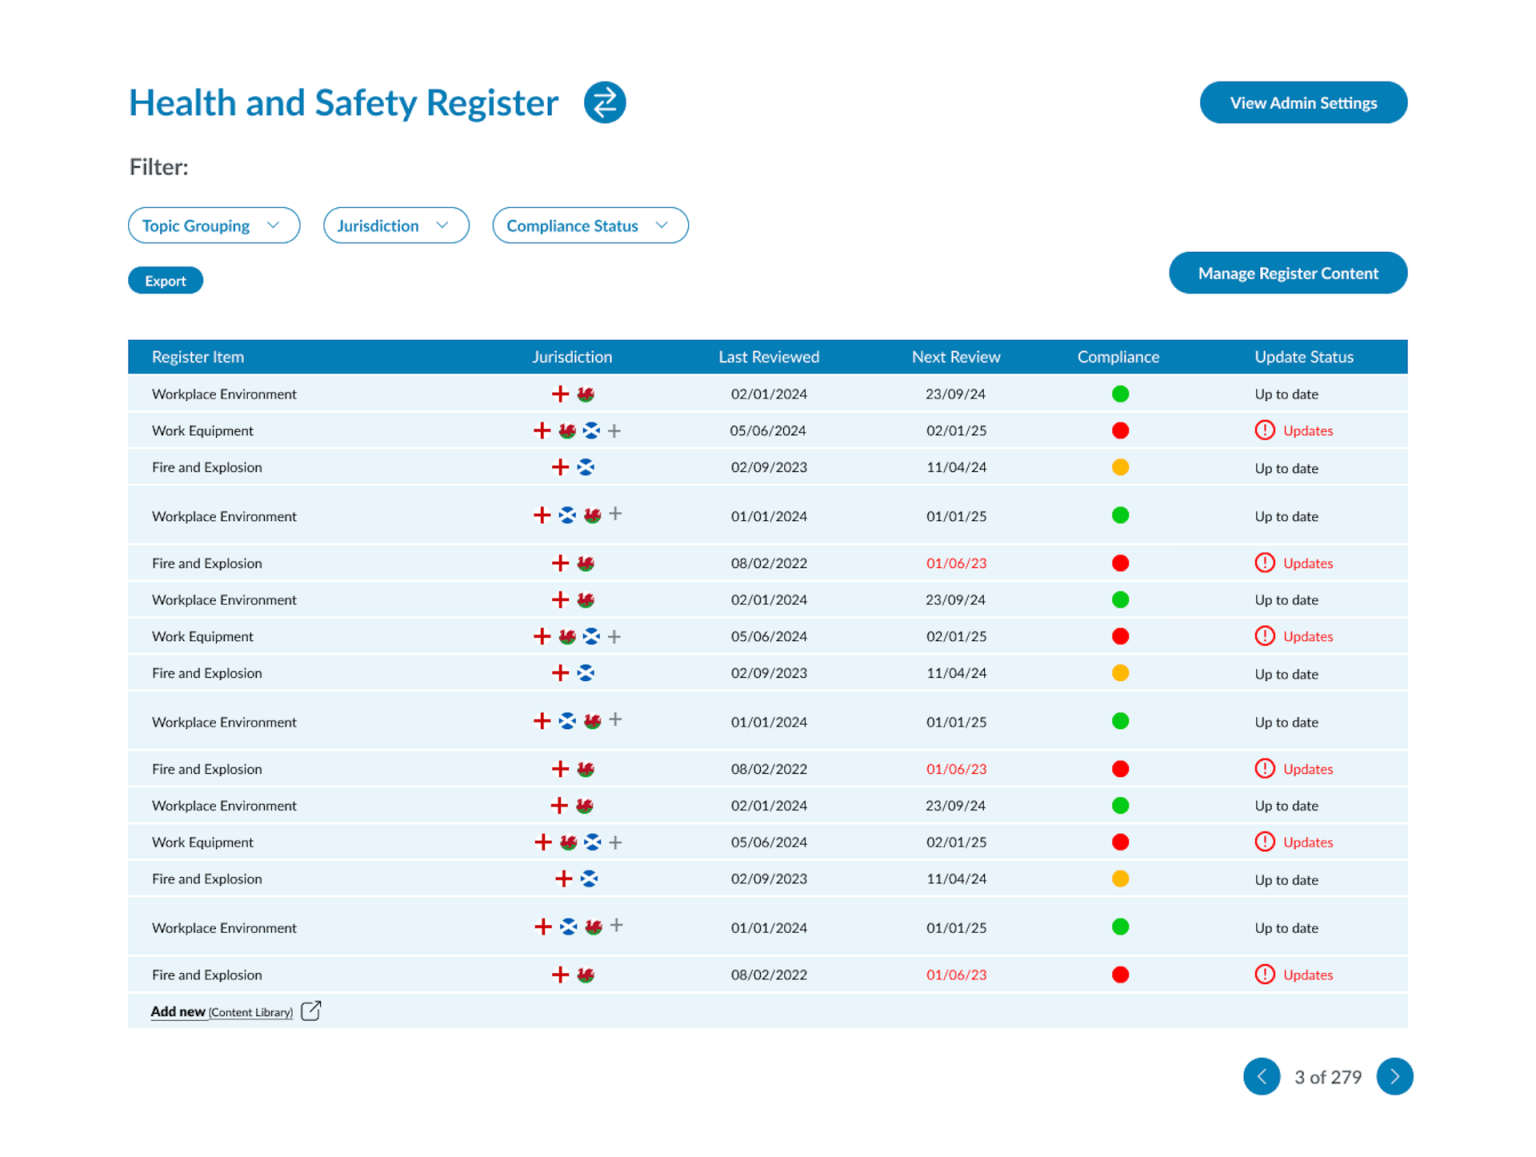Click the Updates alert icon in the last row
This screenshot has height=1157, width=1536.
coord(1265,975)
